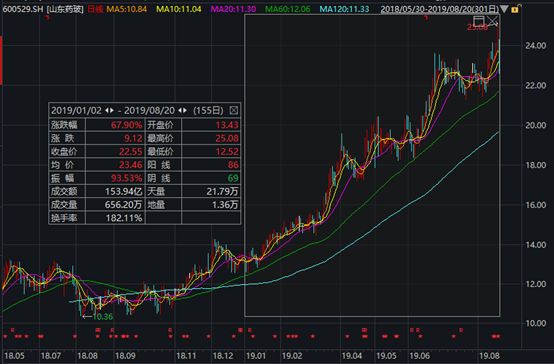Close the interval statistics panel
This screenshot has height=364, width=554.
click(234, 110)
